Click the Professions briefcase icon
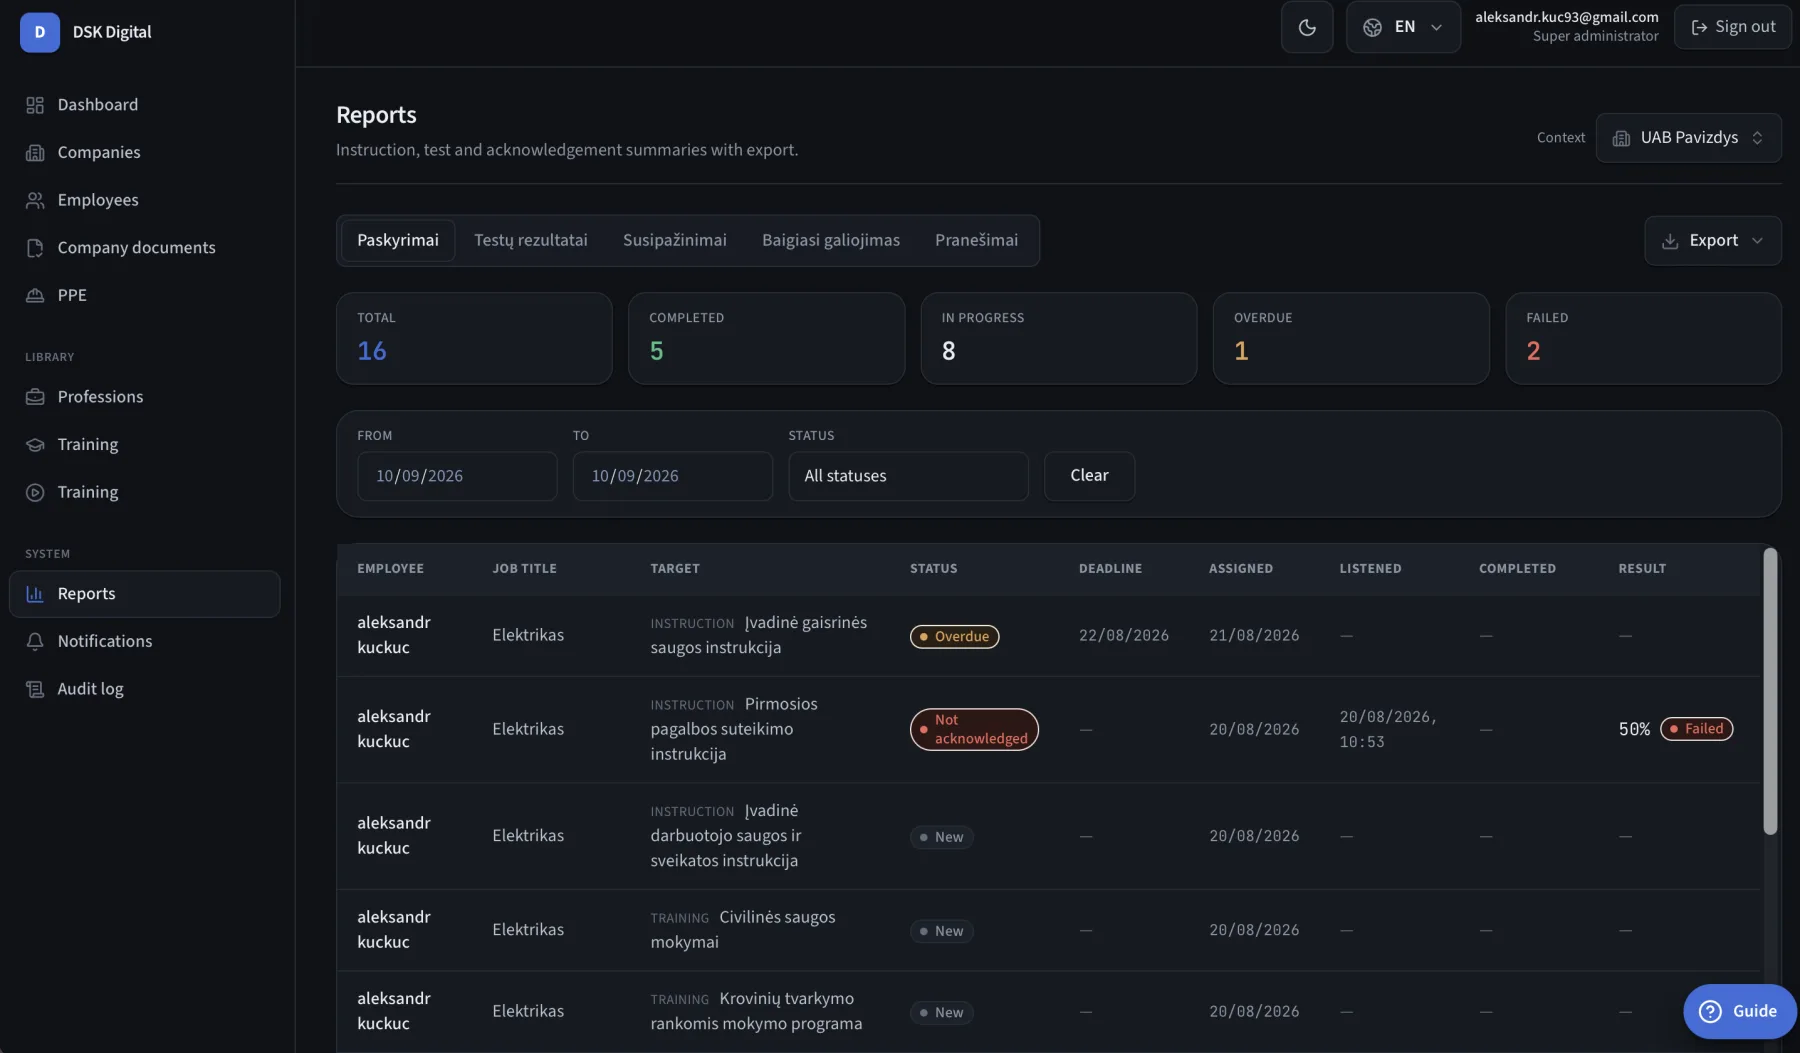Screen dimensions: 1800x1053 click(x=35, y=397)
